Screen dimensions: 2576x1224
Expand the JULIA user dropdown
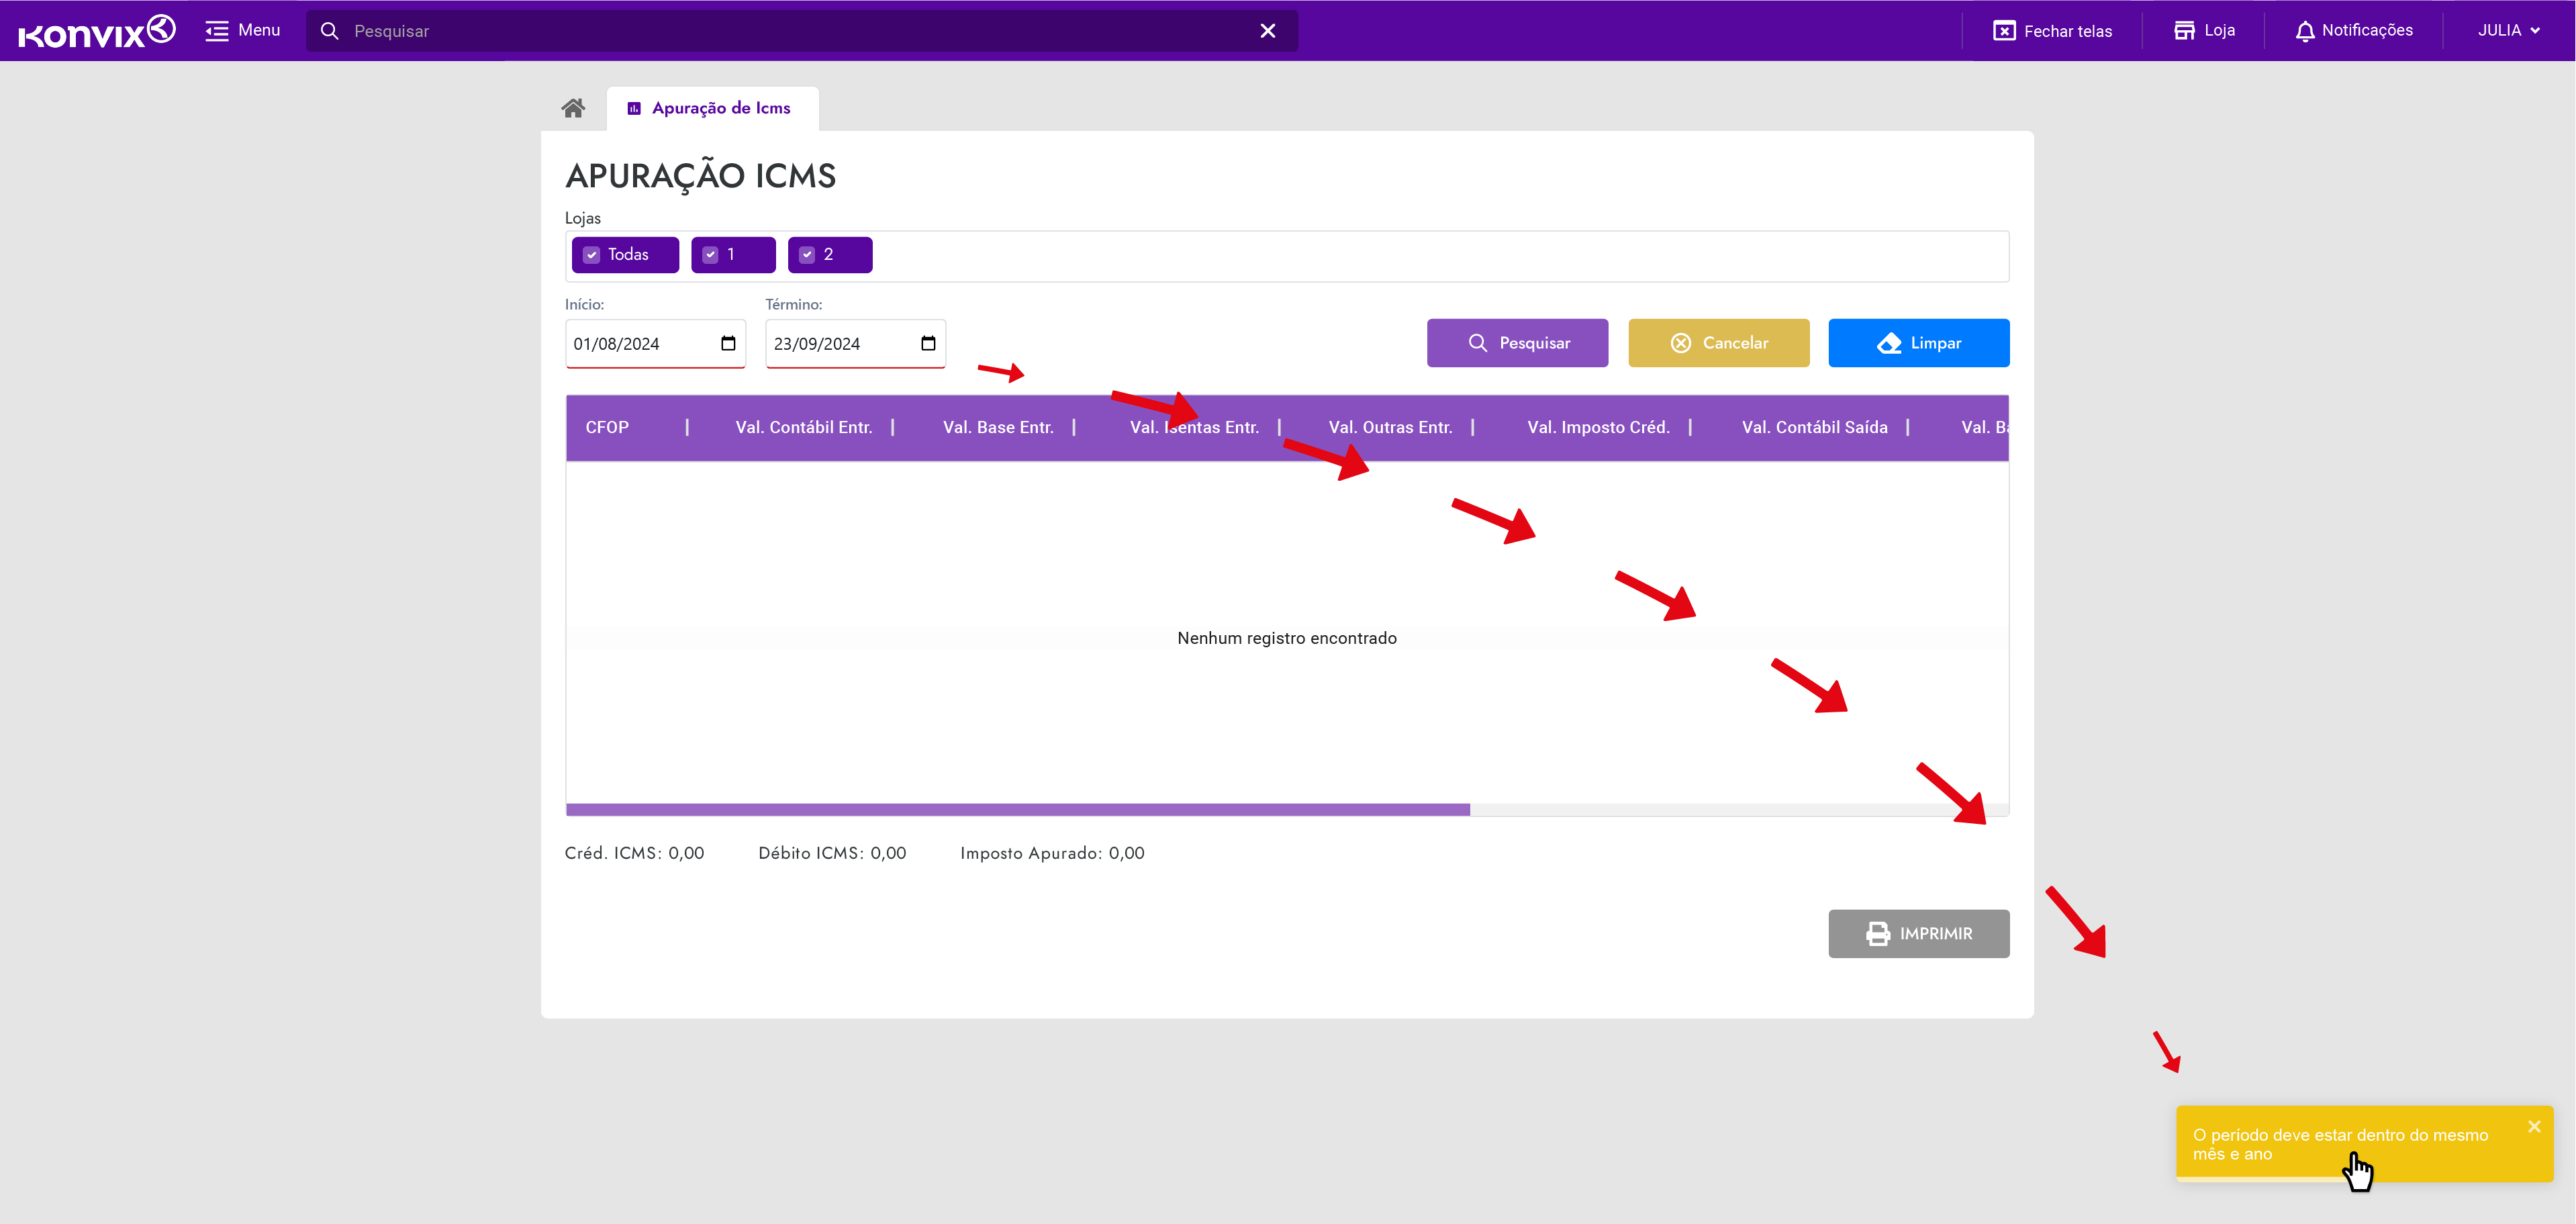(x=2508, y=31)
